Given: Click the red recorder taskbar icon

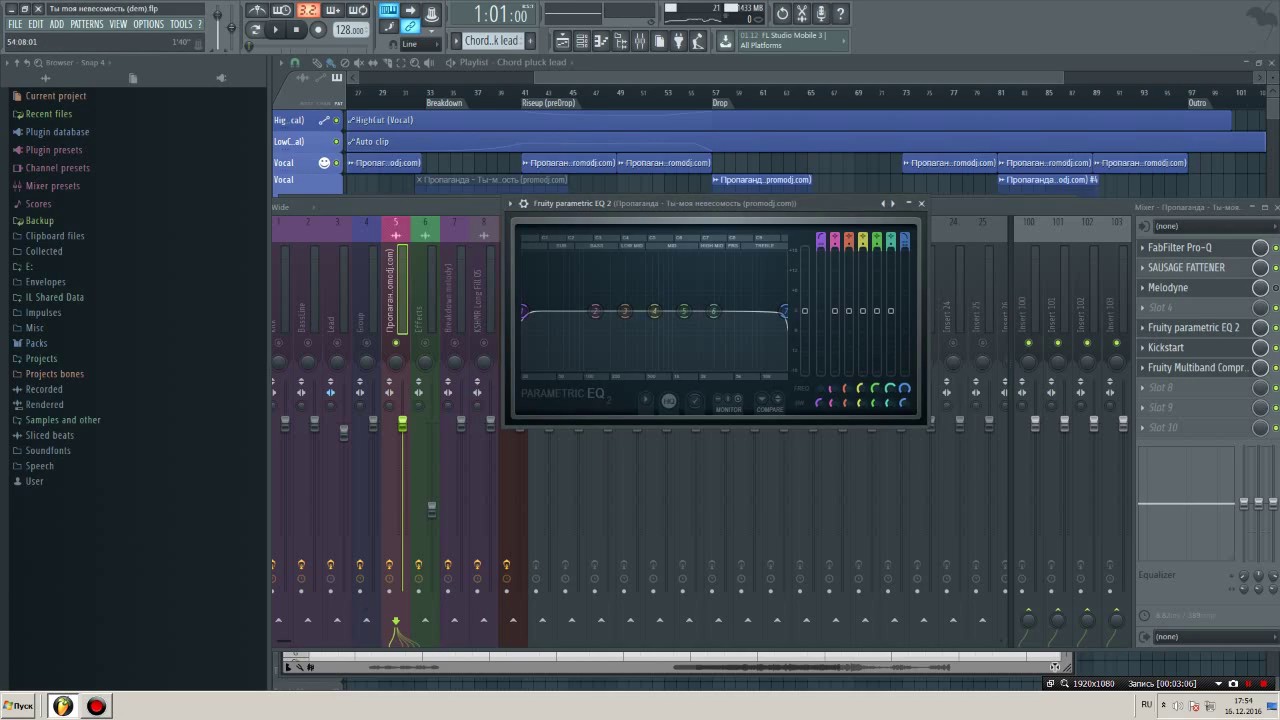Looking at the screenshot, I should 96,706.
